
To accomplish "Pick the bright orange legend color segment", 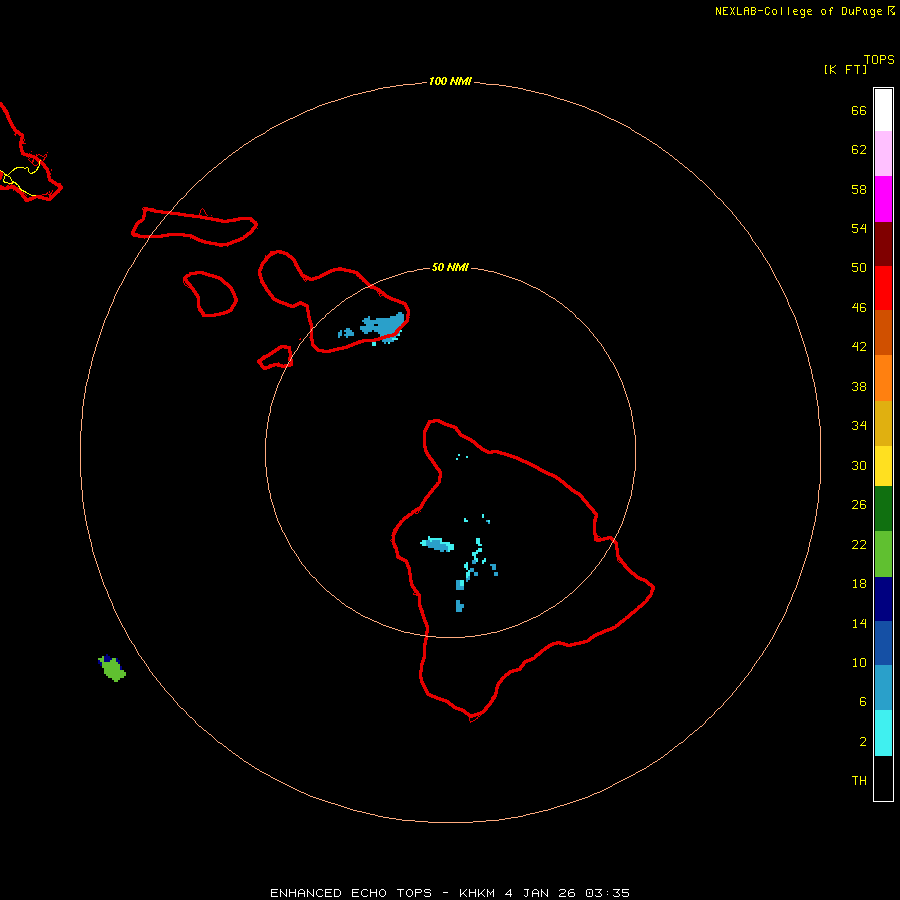I will tap(883, 378).
